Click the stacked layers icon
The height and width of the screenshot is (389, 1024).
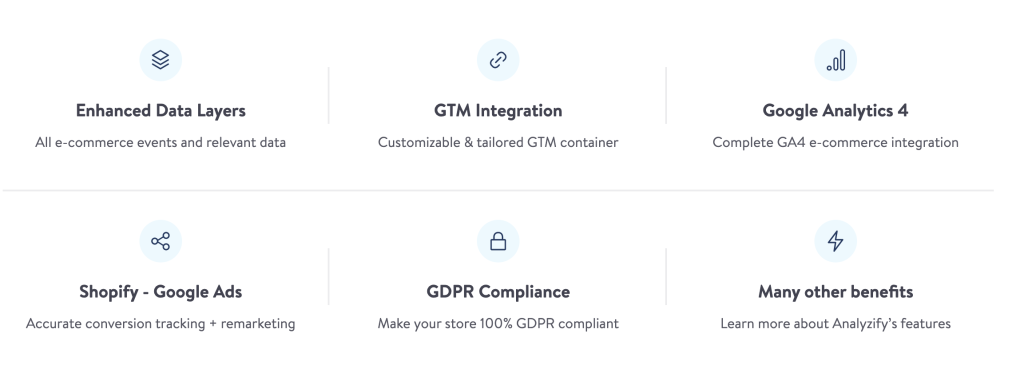coord(161,60)
